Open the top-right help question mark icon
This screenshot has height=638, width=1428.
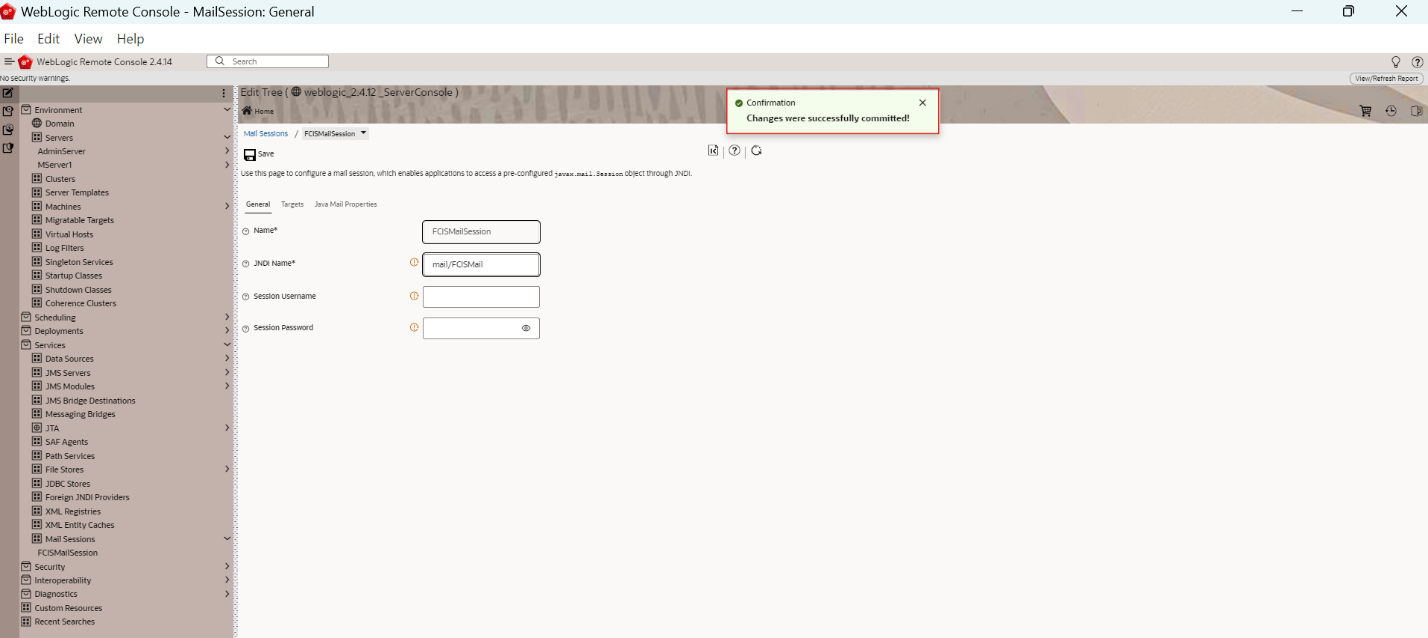pos(1417,62)
